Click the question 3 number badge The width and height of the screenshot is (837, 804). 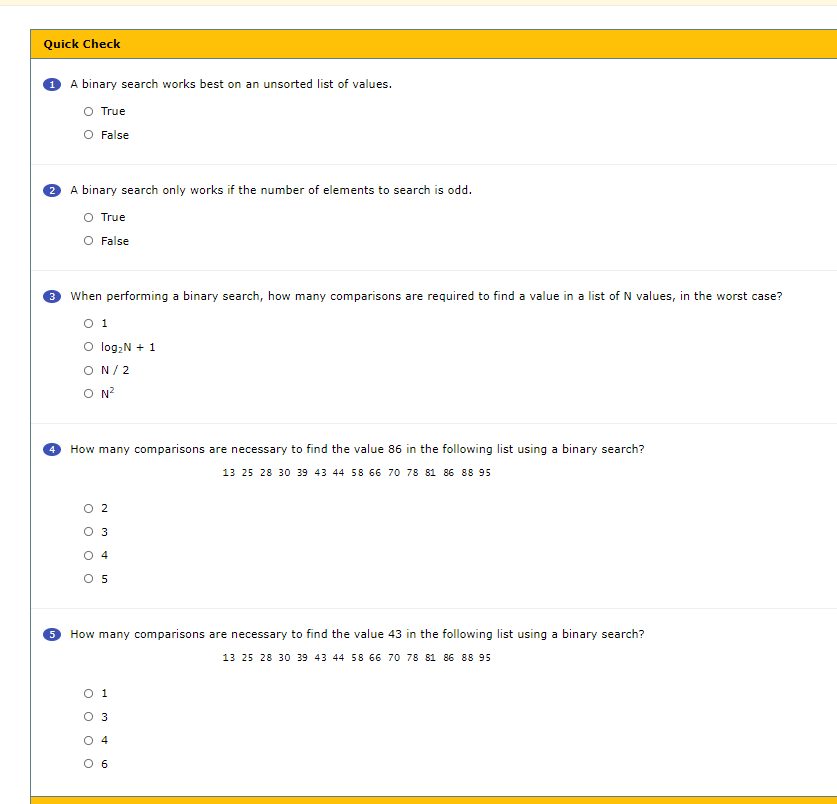51,296
